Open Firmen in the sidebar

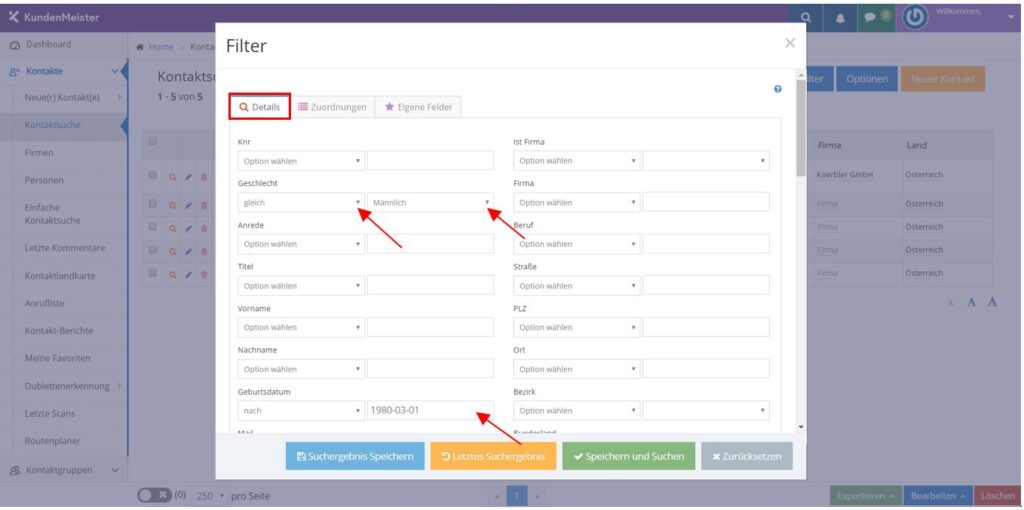point(39,152)
